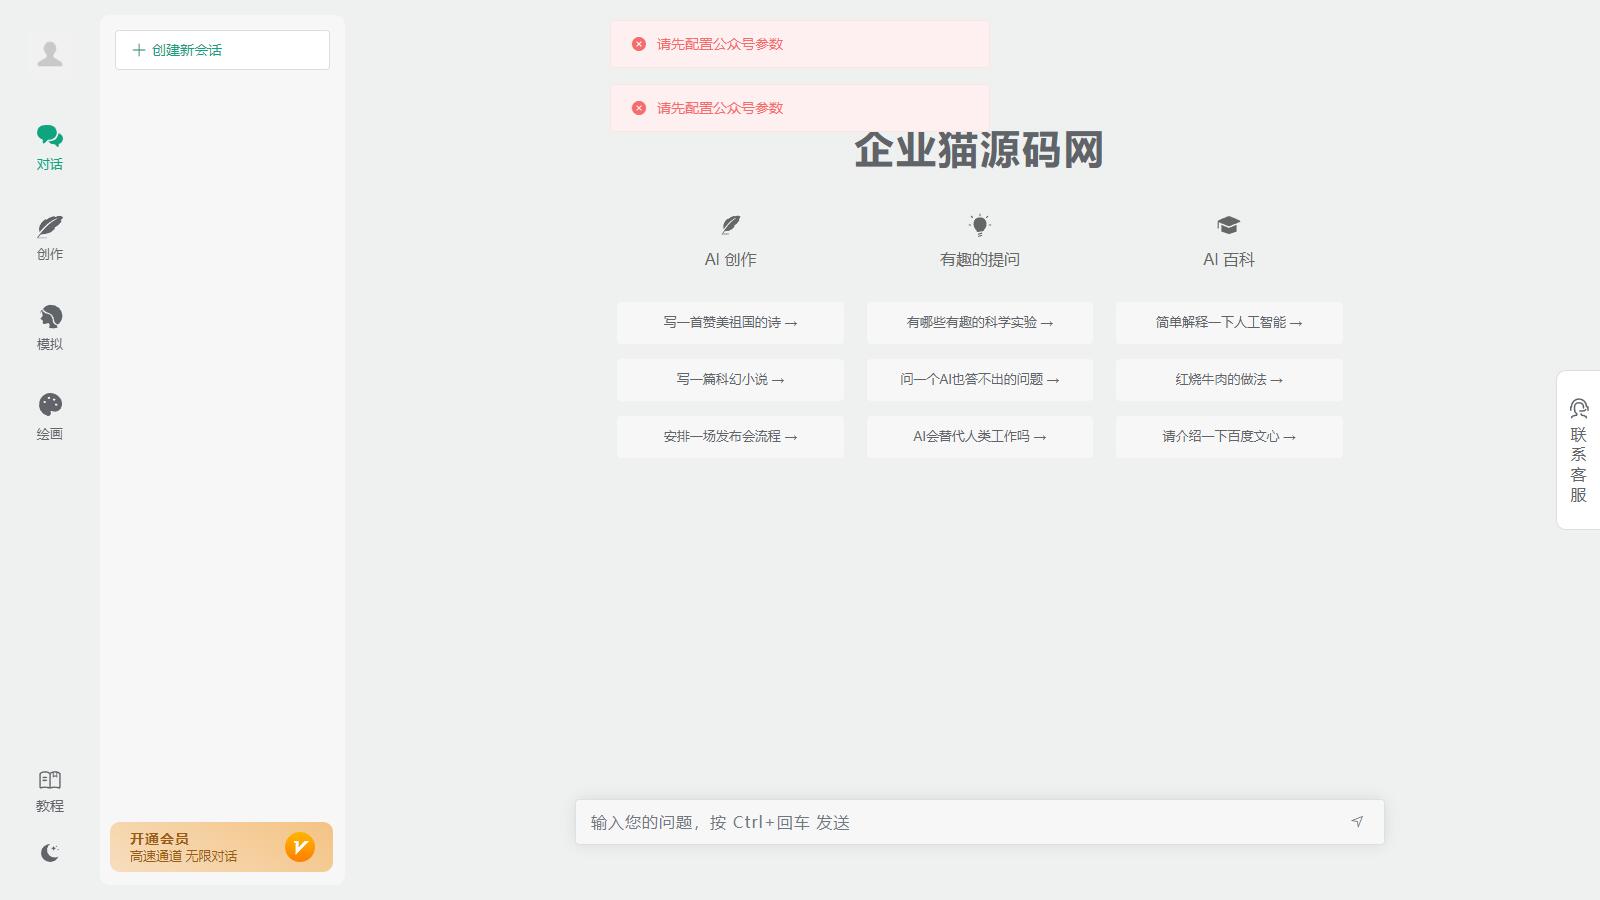Open the 创作 feather icon section

pos(50,237)
